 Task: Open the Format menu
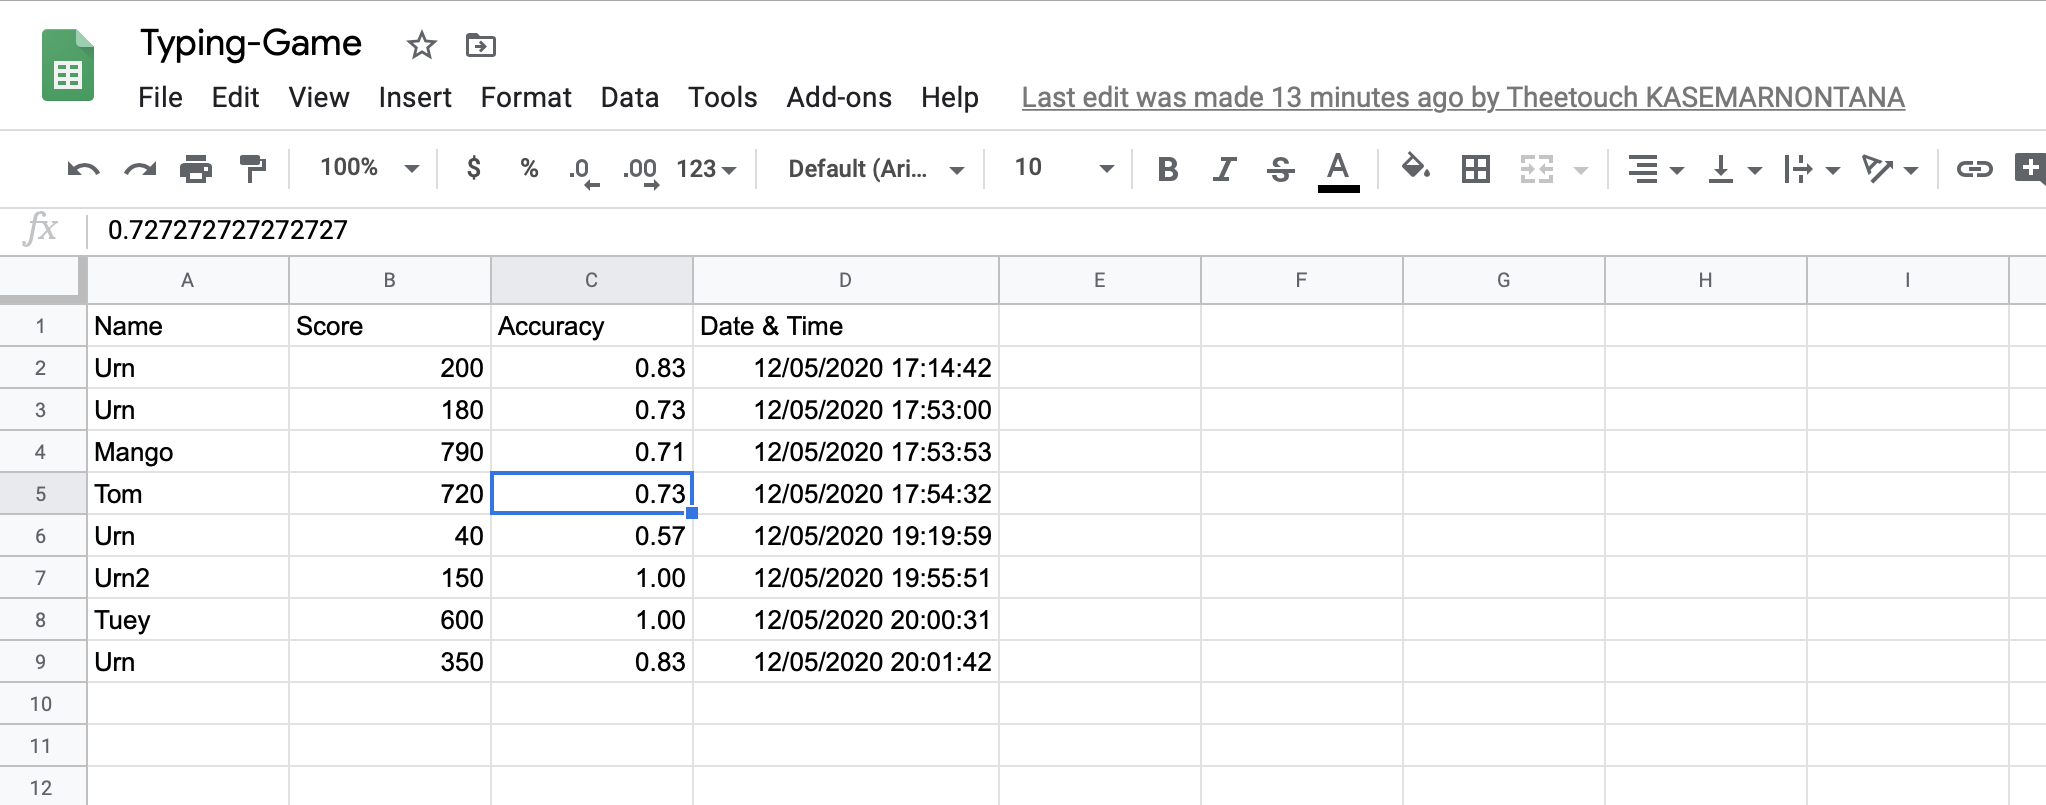526,97
